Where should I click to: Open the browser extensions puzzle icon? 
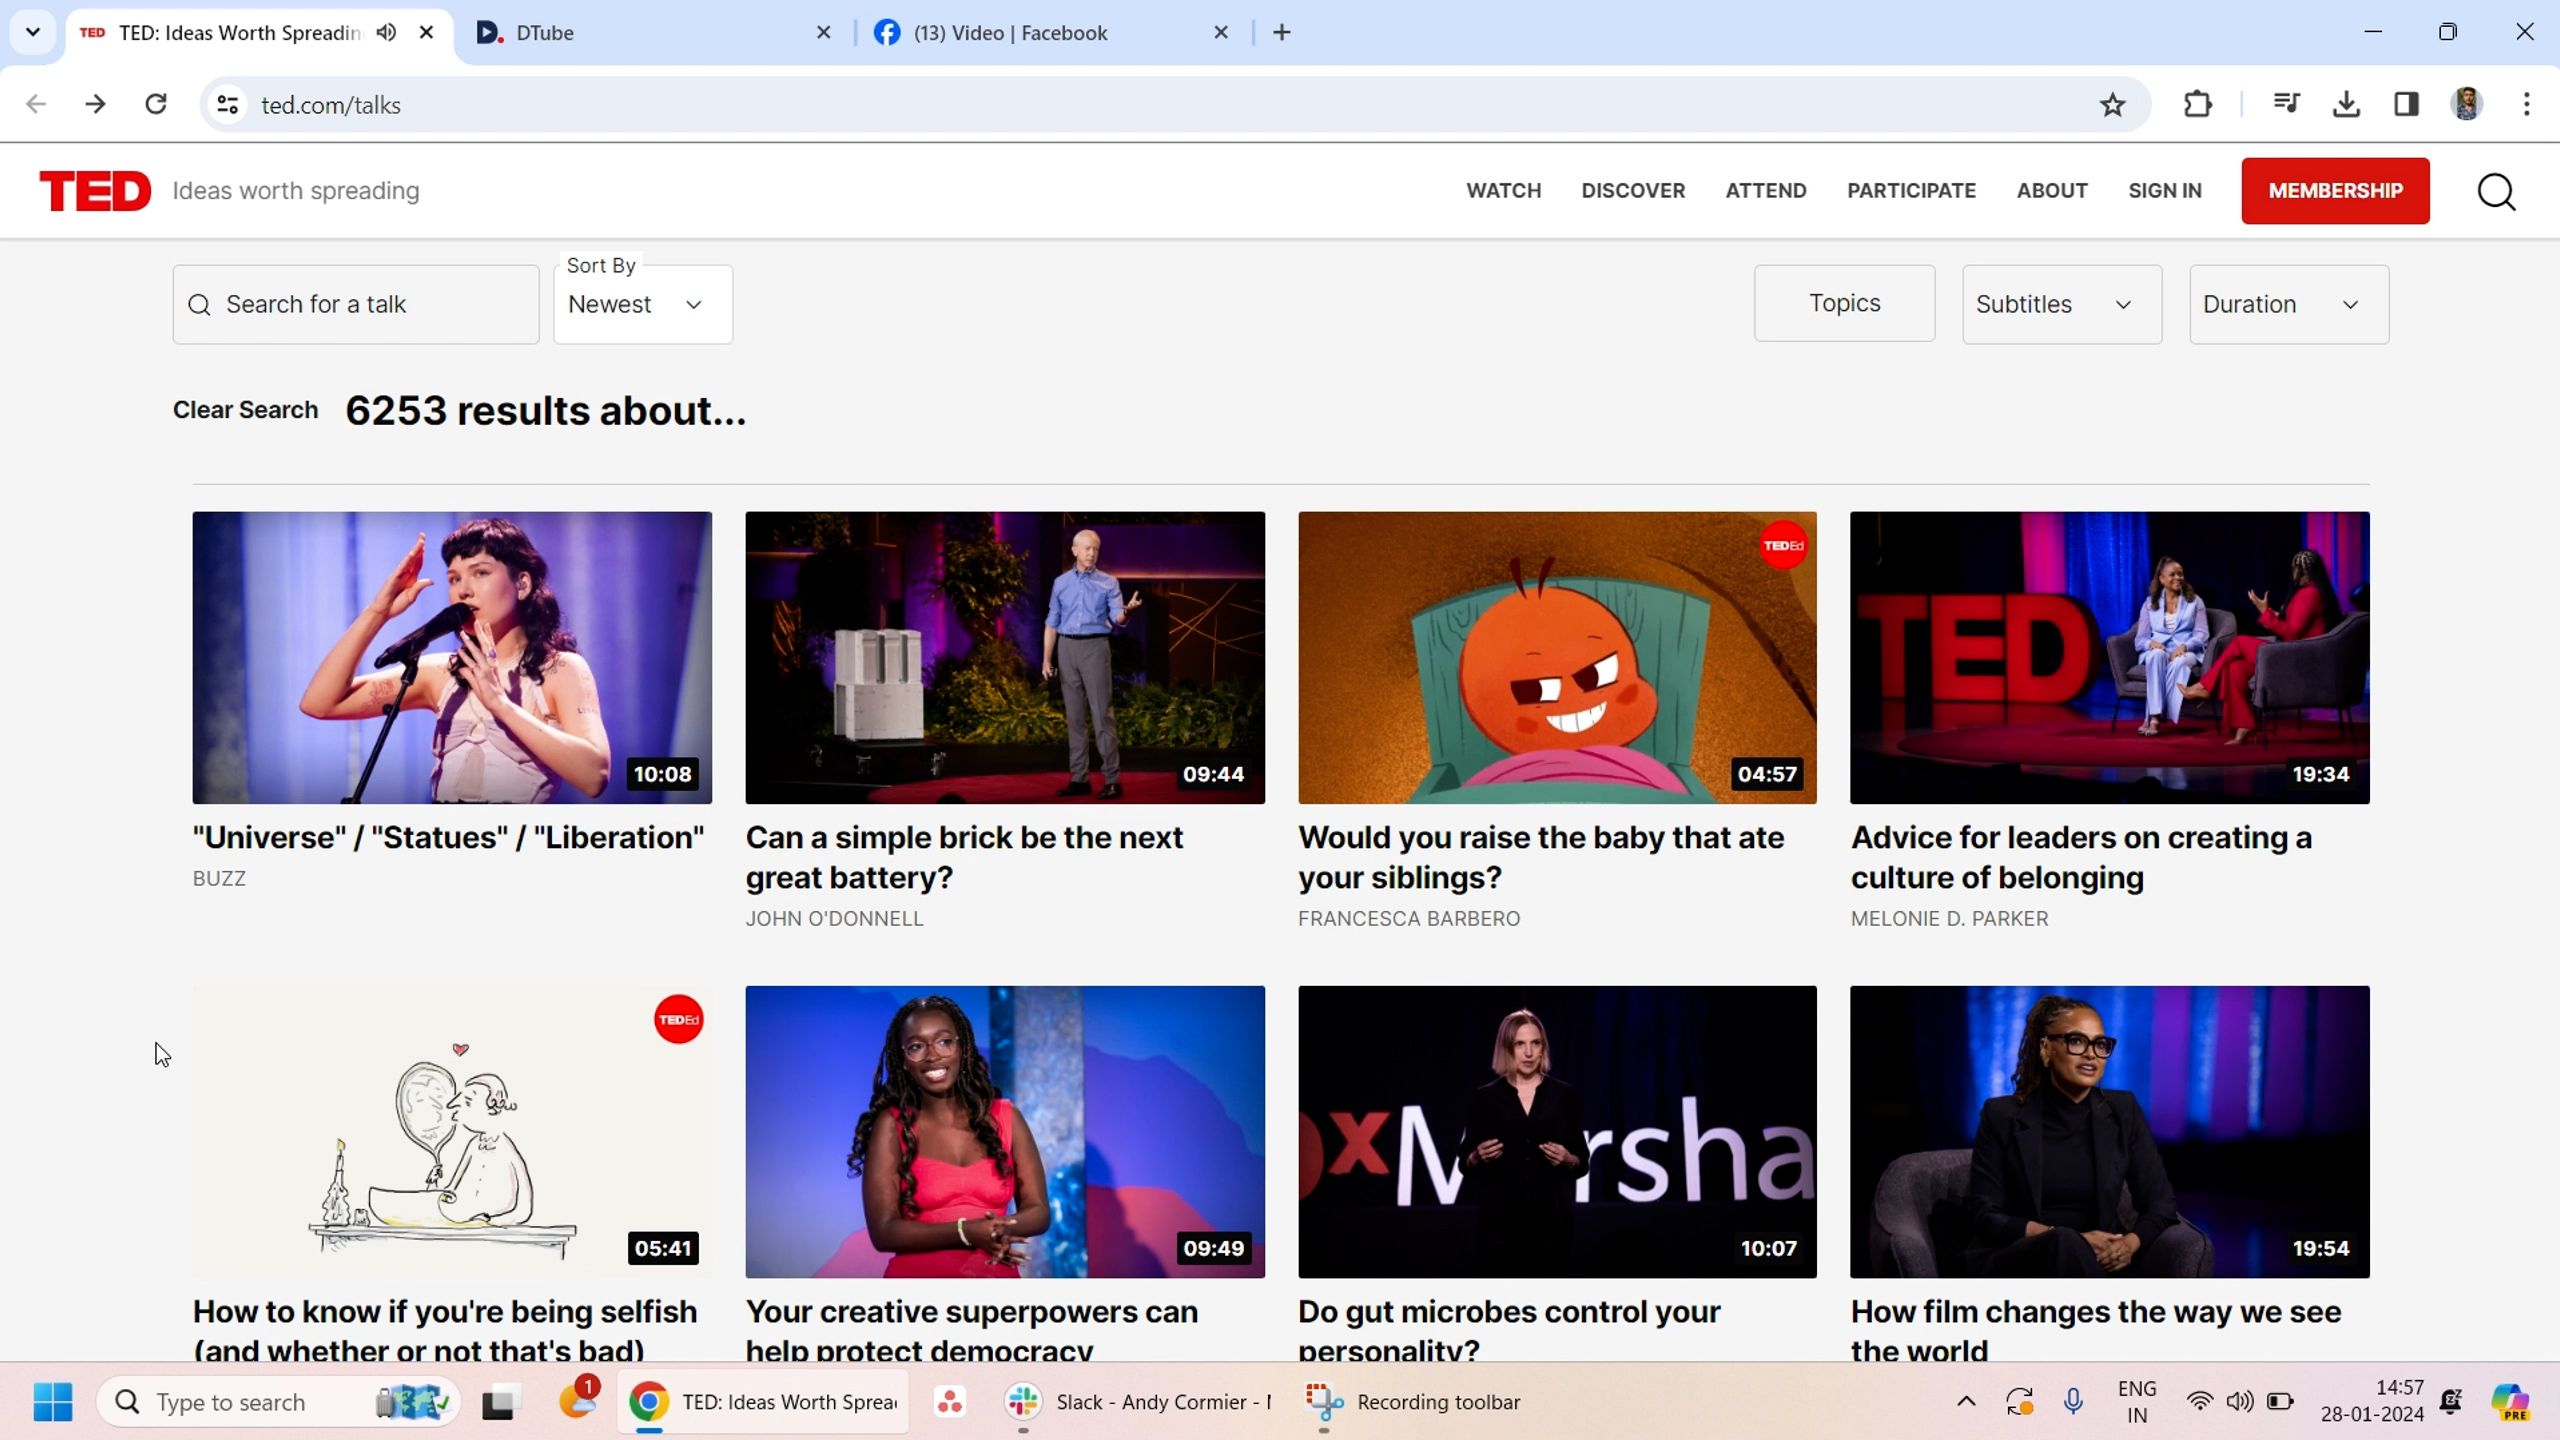point(2197,105)
